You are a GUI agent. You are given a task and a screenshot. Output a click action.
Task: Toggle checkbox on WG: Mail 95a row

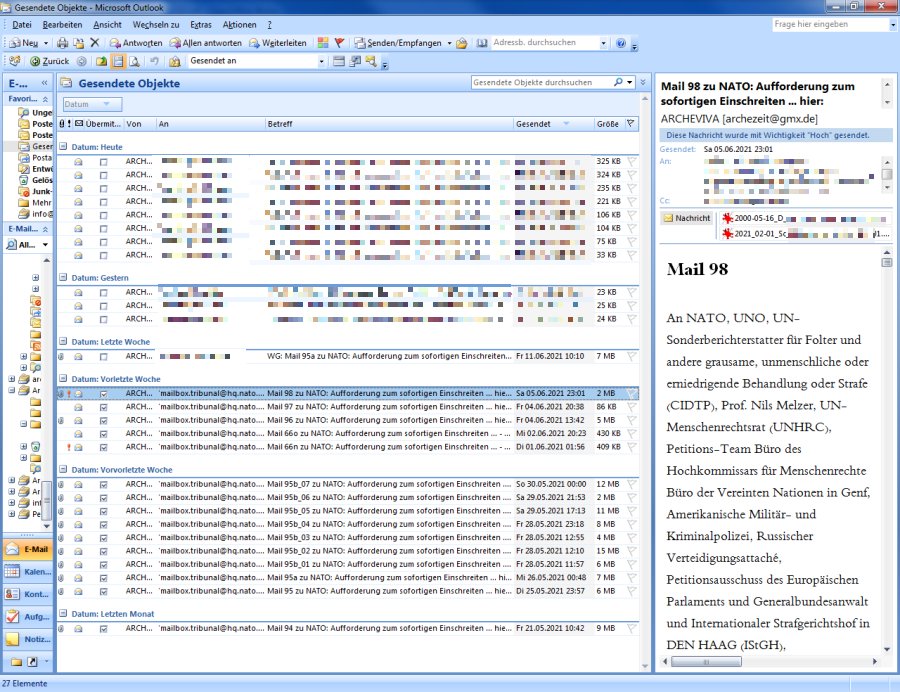pyautogui.click(x=103, y=357)
